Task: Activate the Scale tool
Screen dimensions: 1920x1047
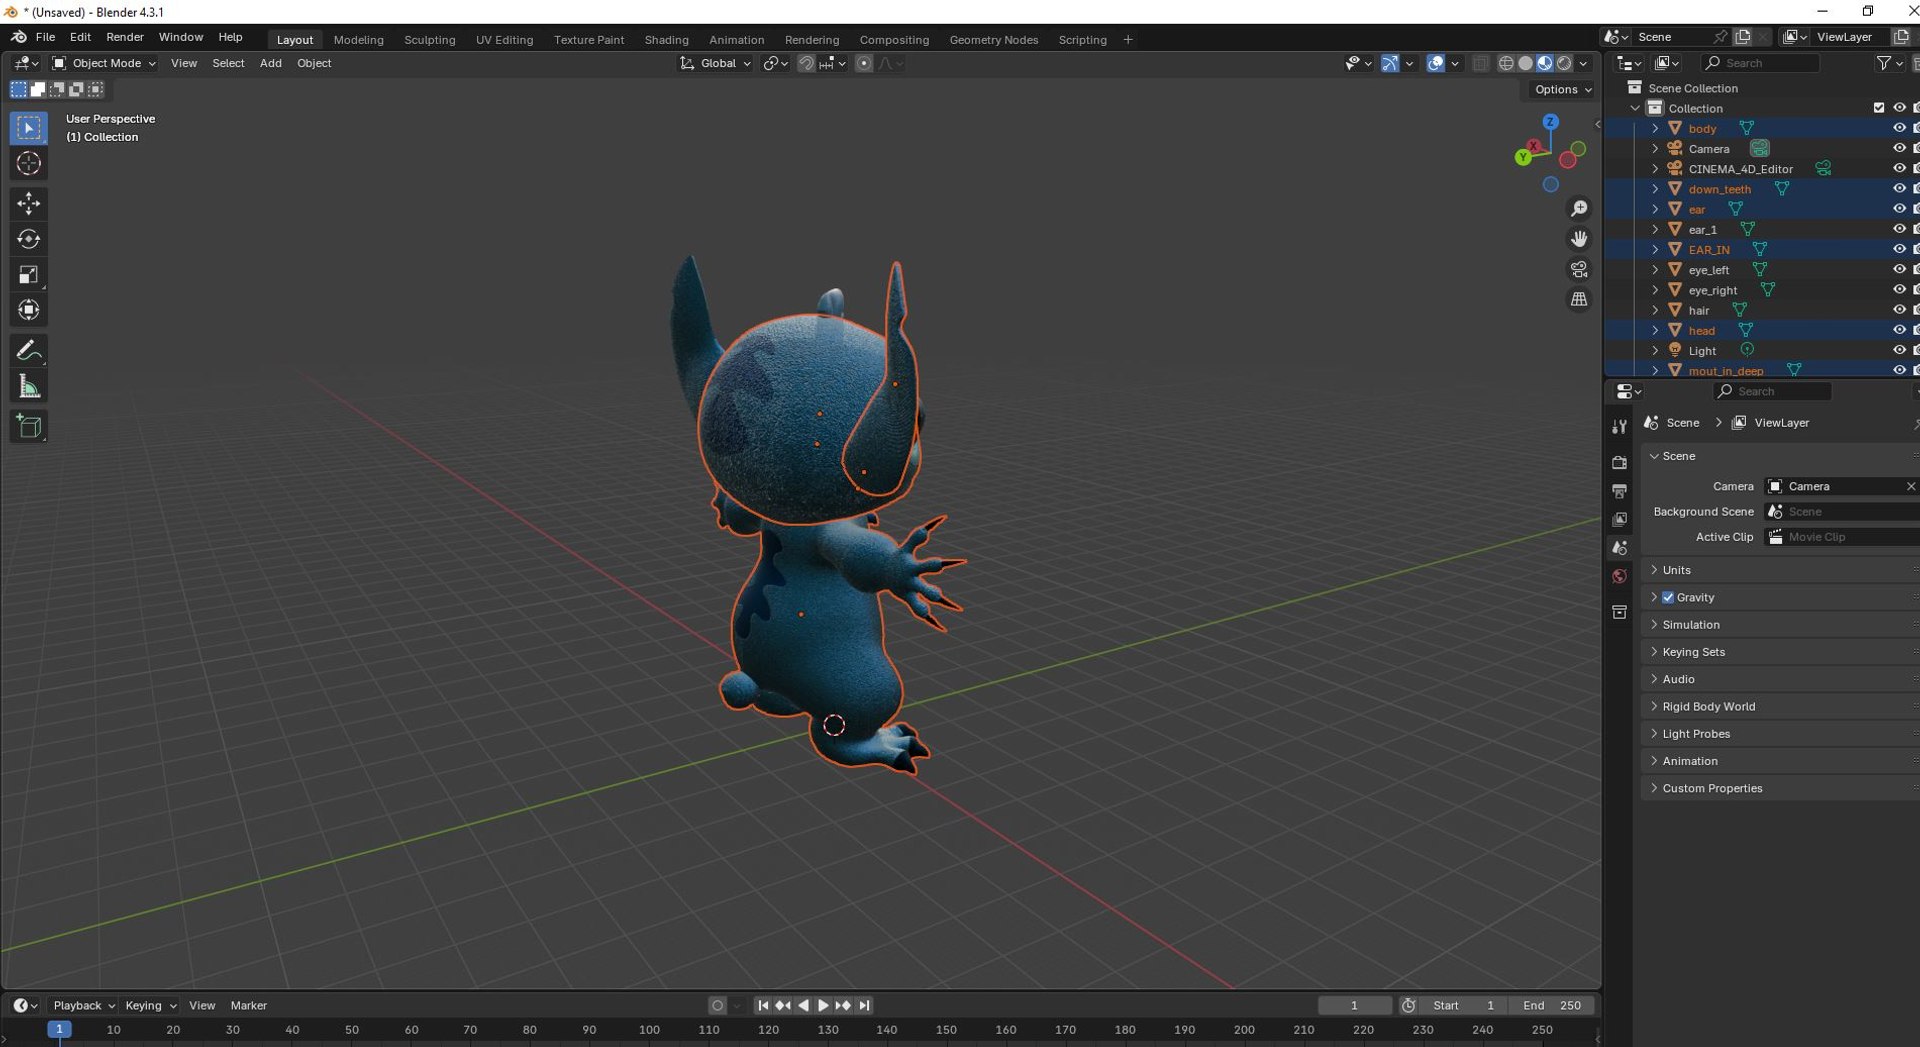Action: tap(29, 275)
